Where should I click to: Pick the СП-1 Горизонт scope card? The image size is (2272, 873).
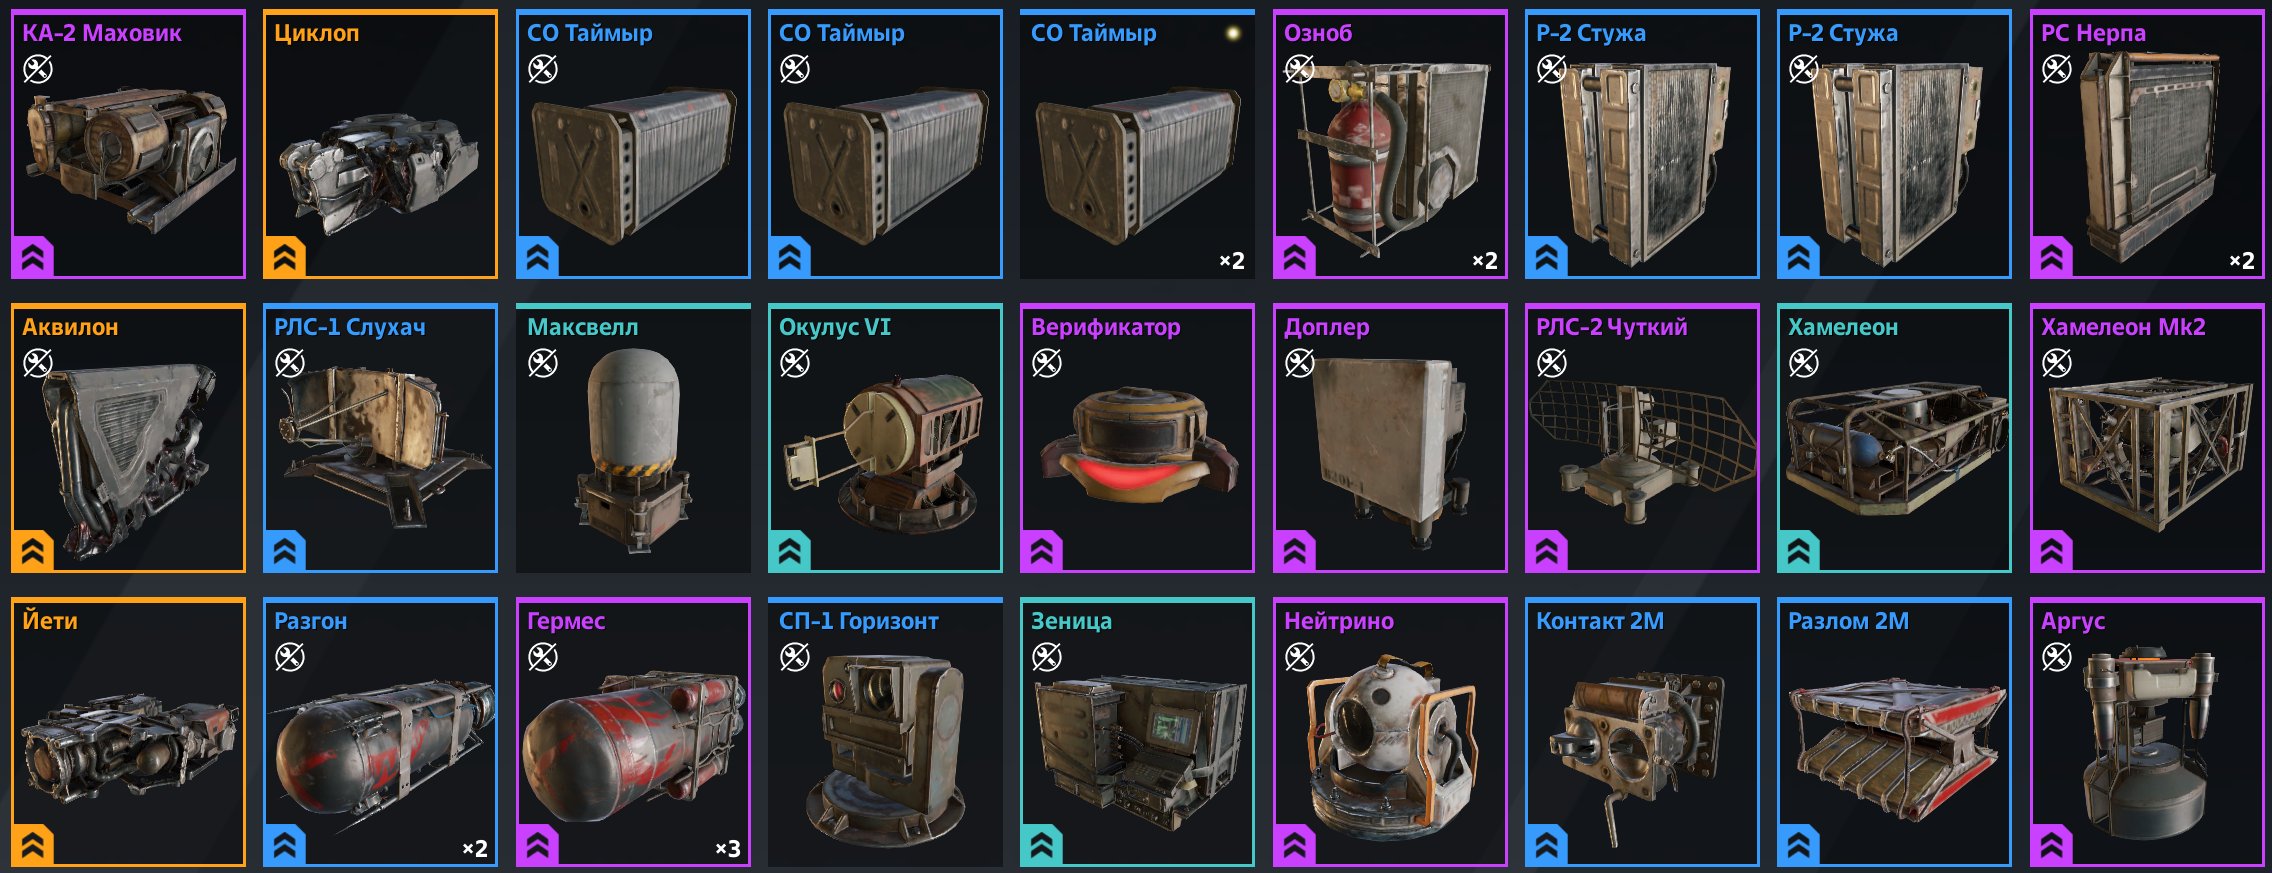[885, 732]
